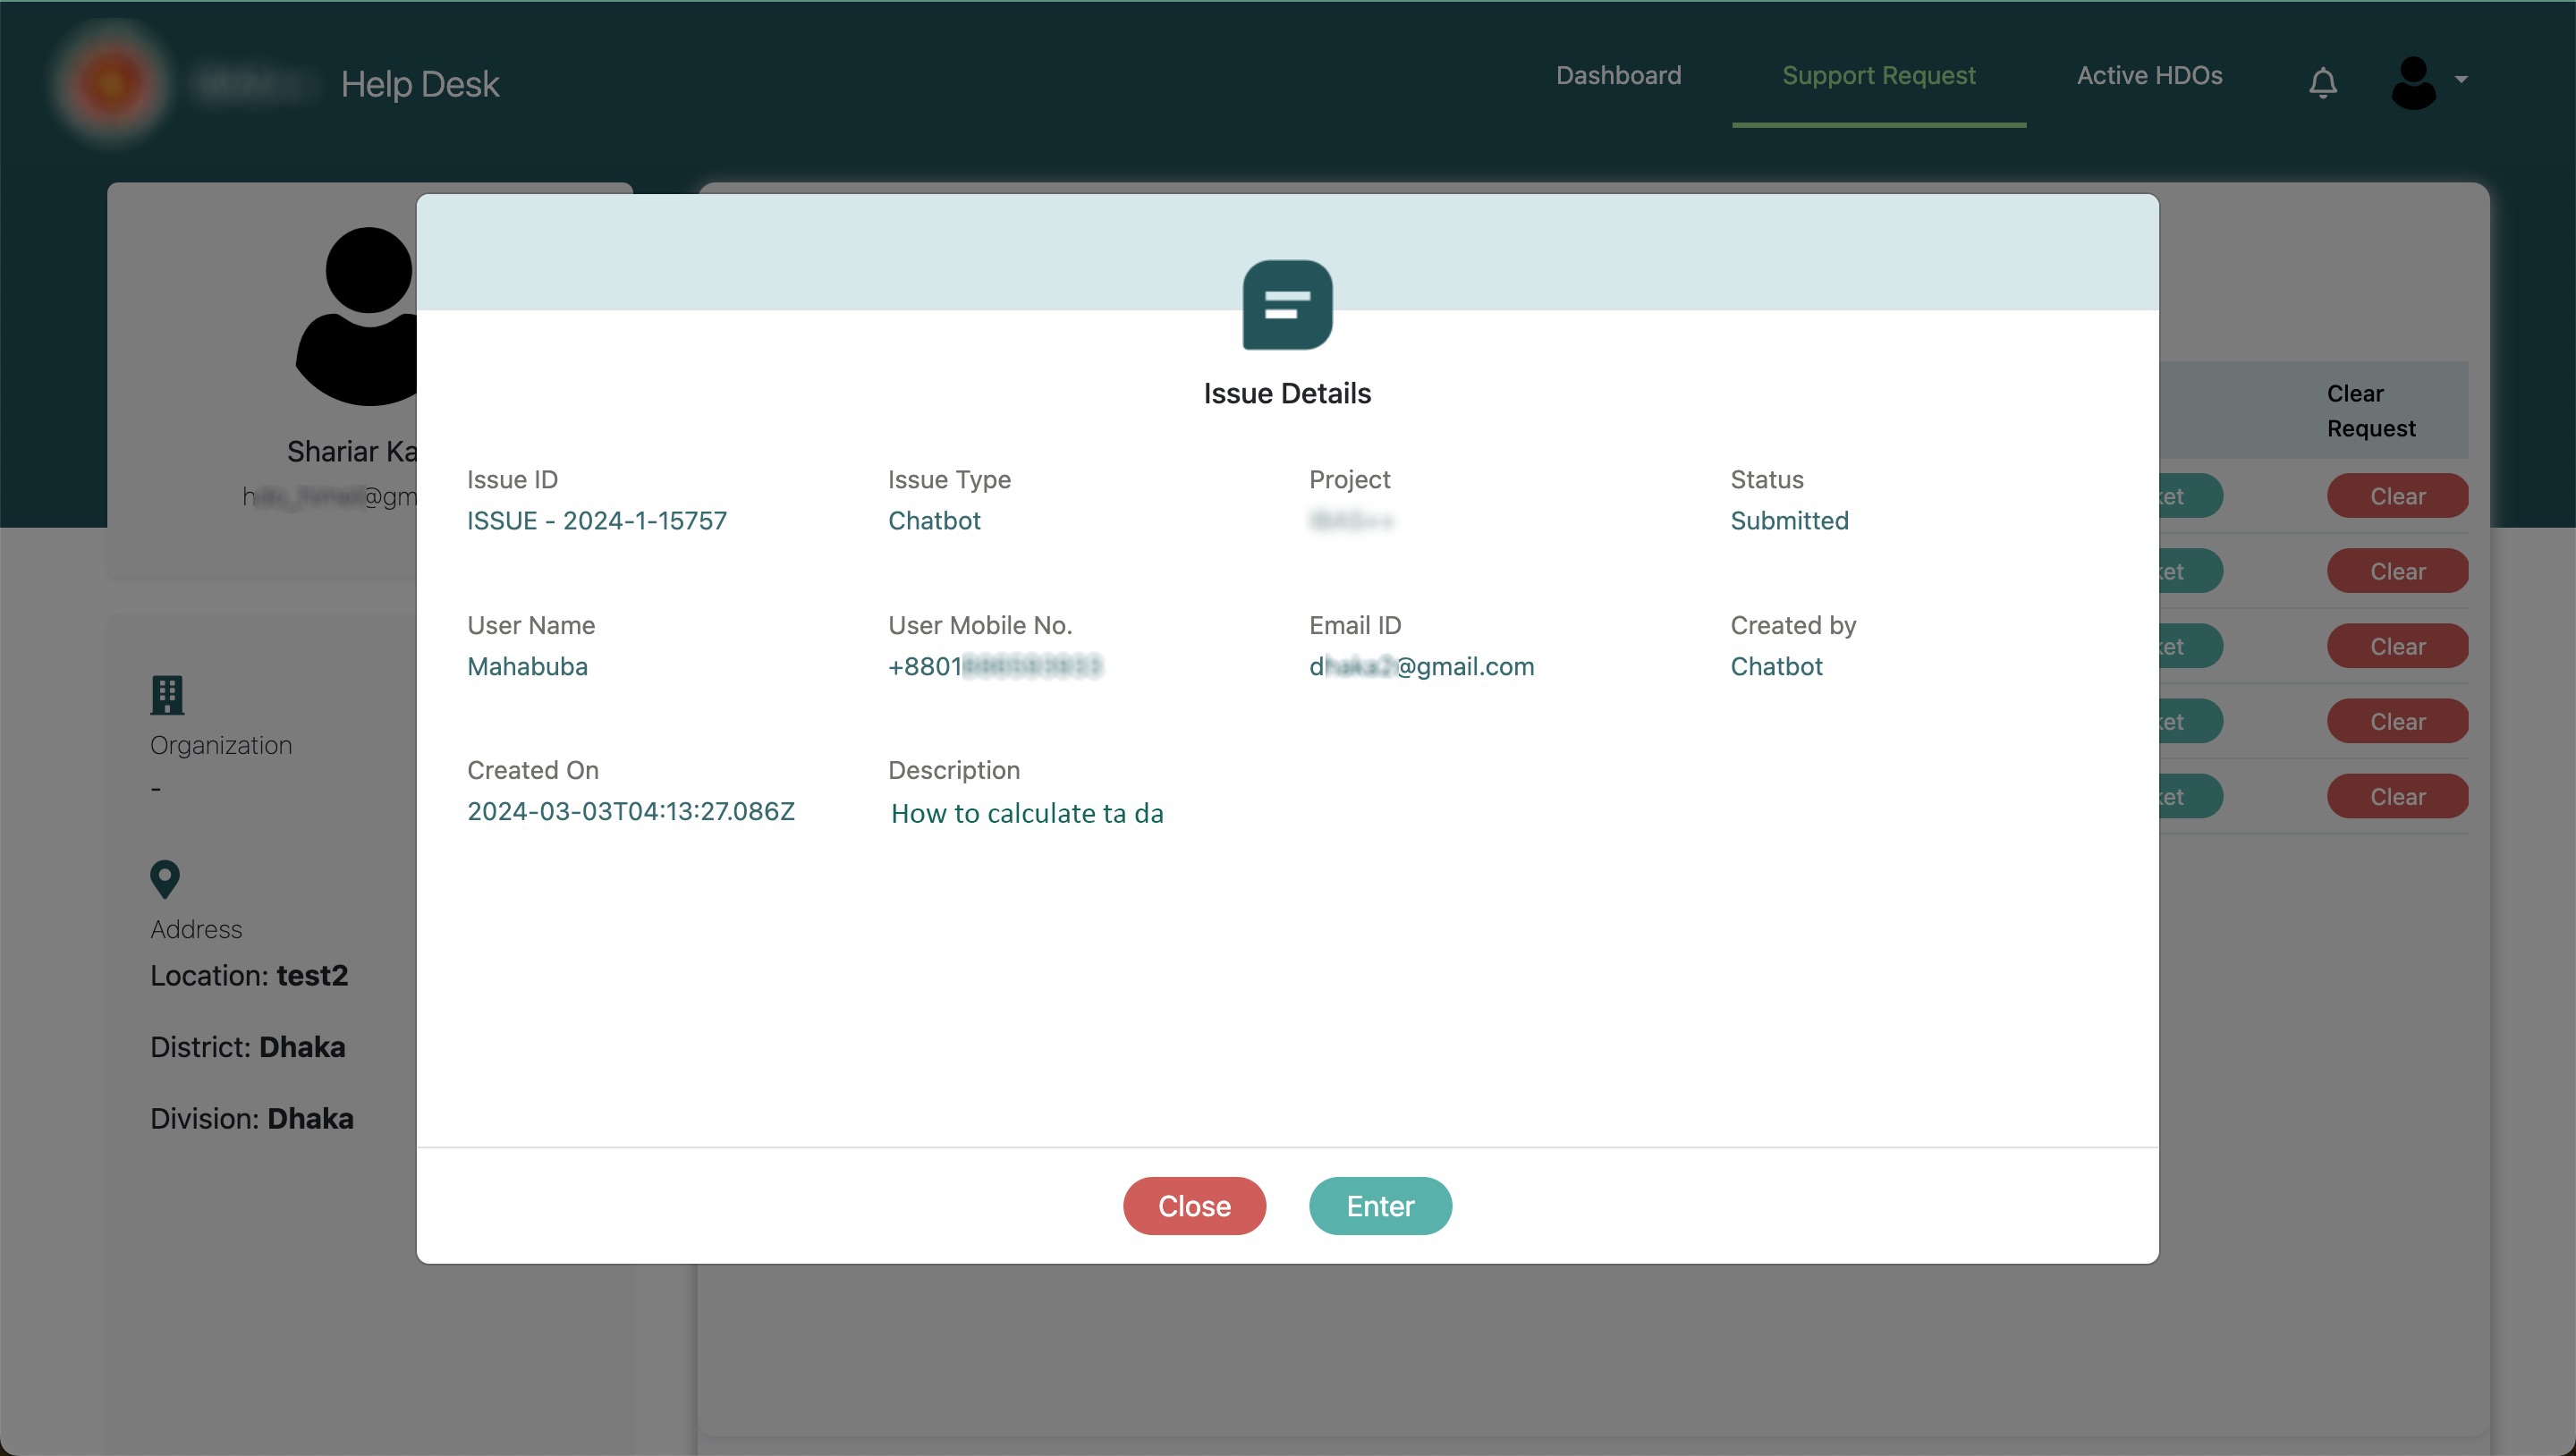Open the user account avatar menu
The image size is (2576, 1456).
(2413, 82)
